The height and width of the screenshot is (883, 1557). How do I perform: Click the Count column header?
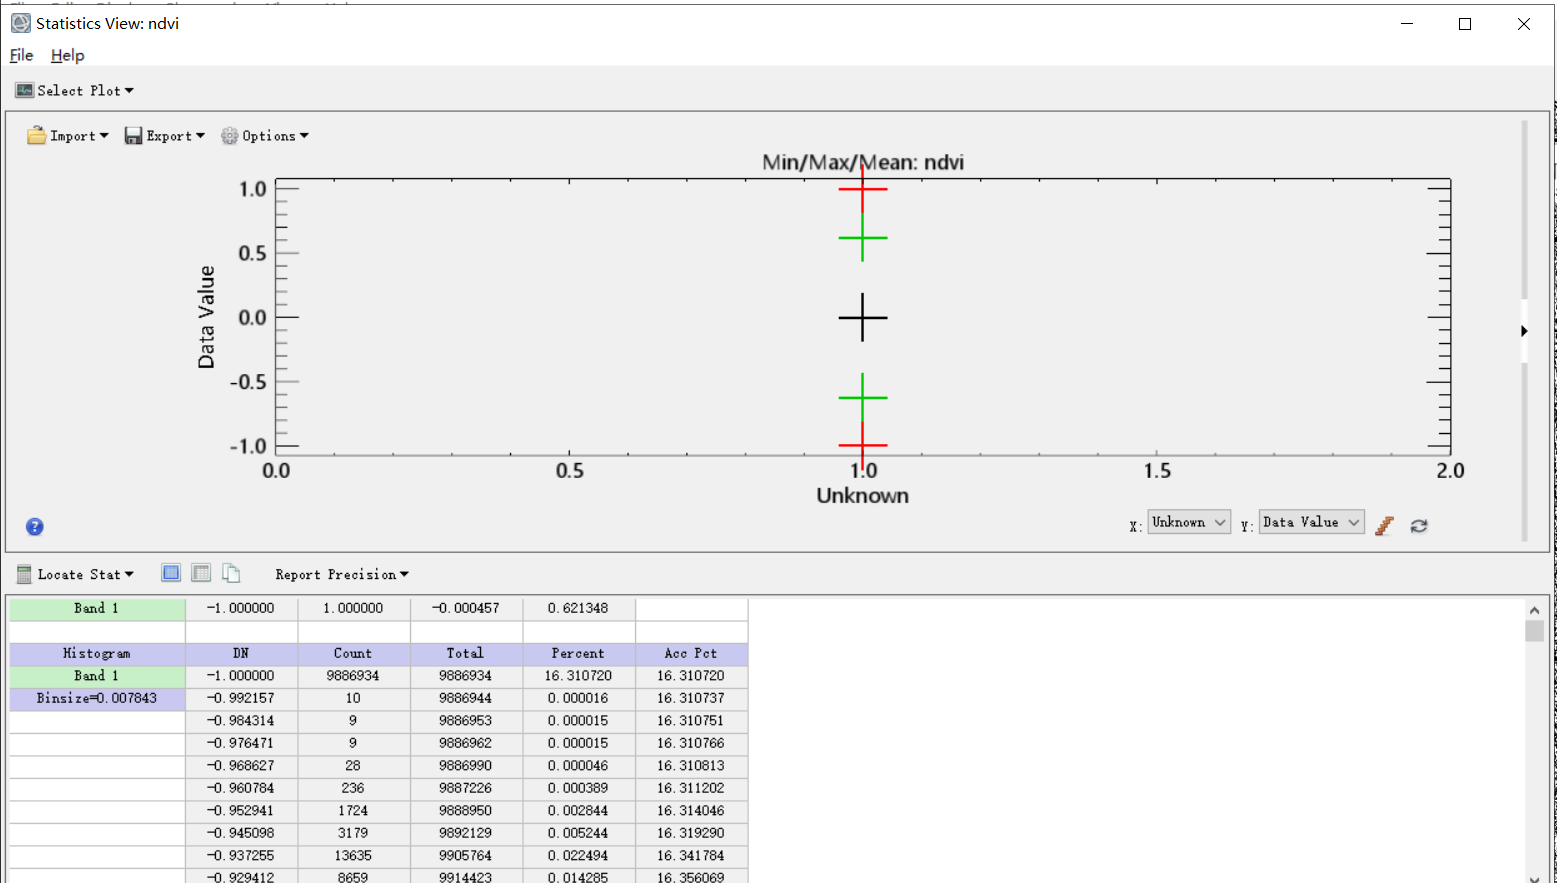coord(353,653)
